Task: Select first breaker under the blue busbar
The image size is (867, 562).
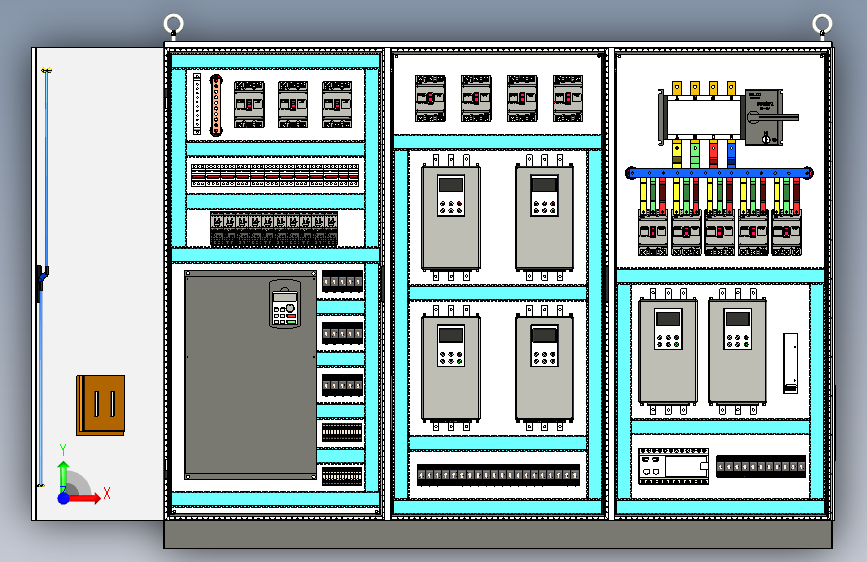Action: (653, 232)
